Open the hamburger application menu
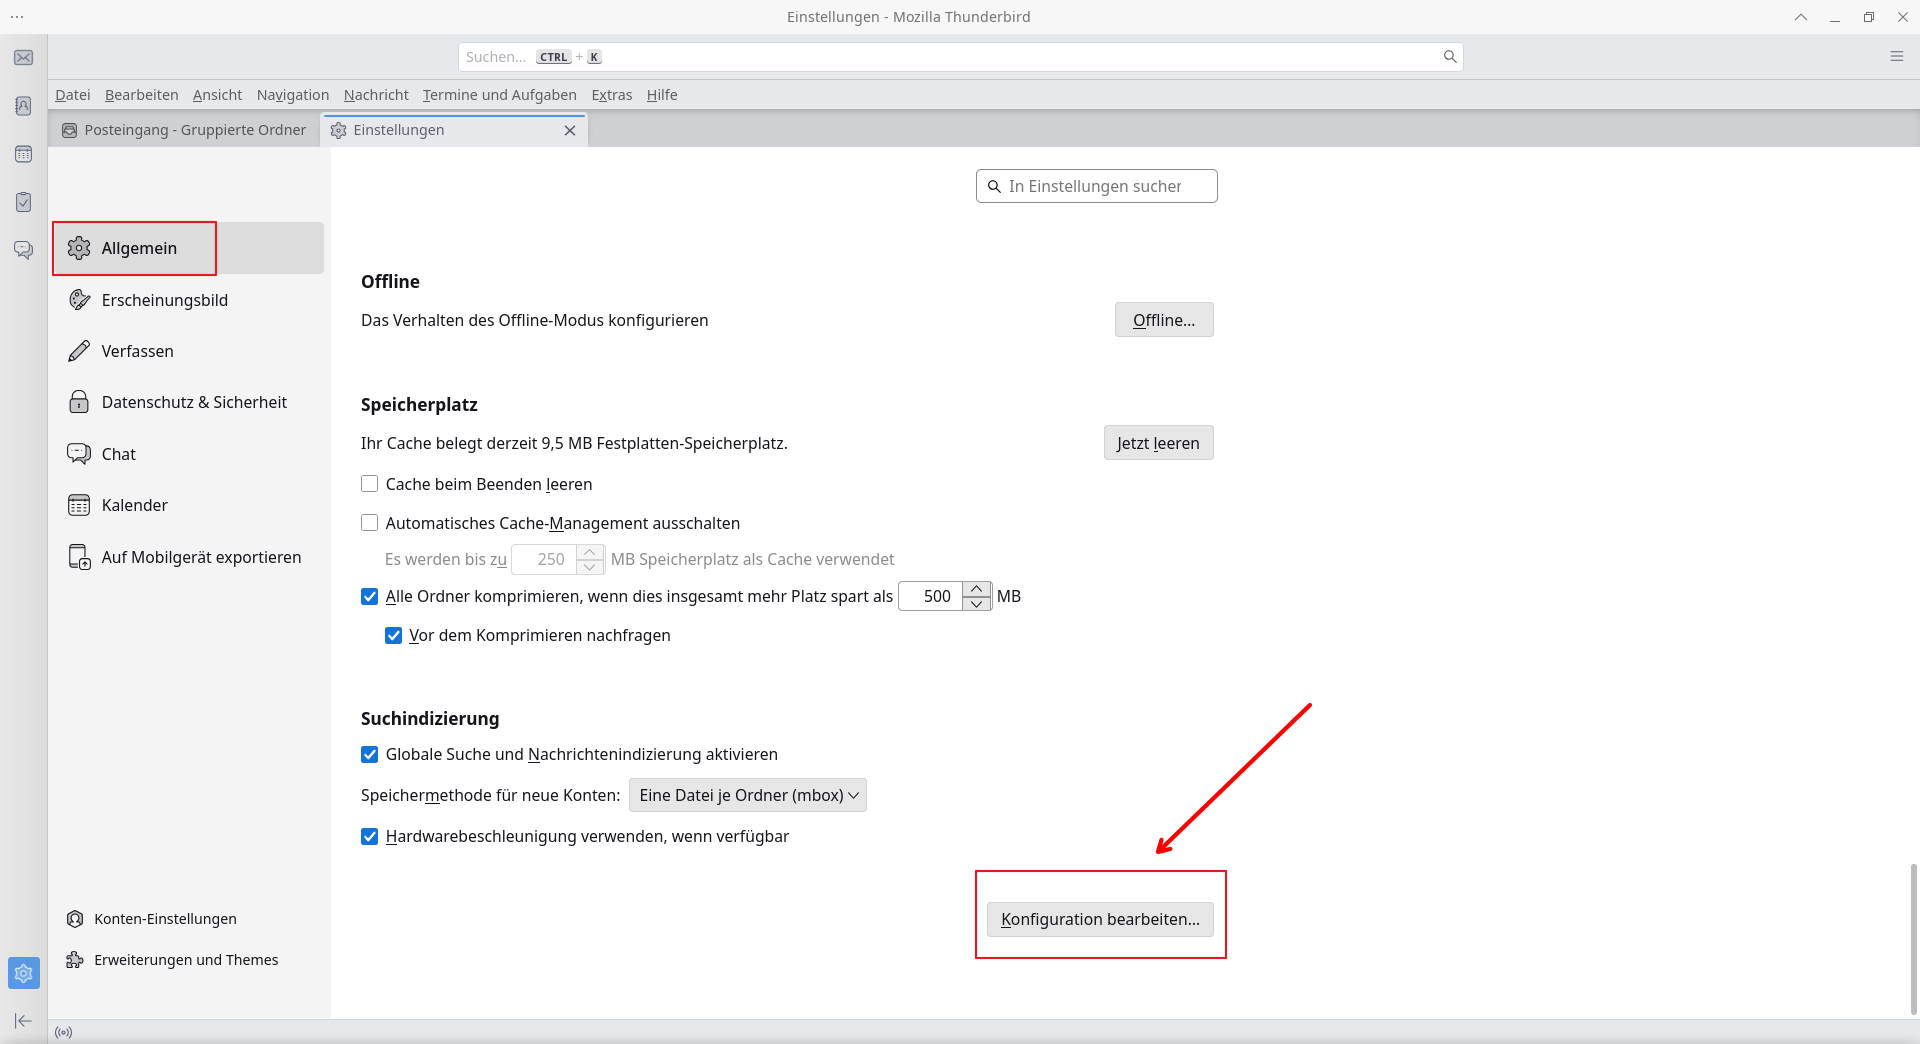This screenshot has width=1920, height=1044. (1896, 57)
